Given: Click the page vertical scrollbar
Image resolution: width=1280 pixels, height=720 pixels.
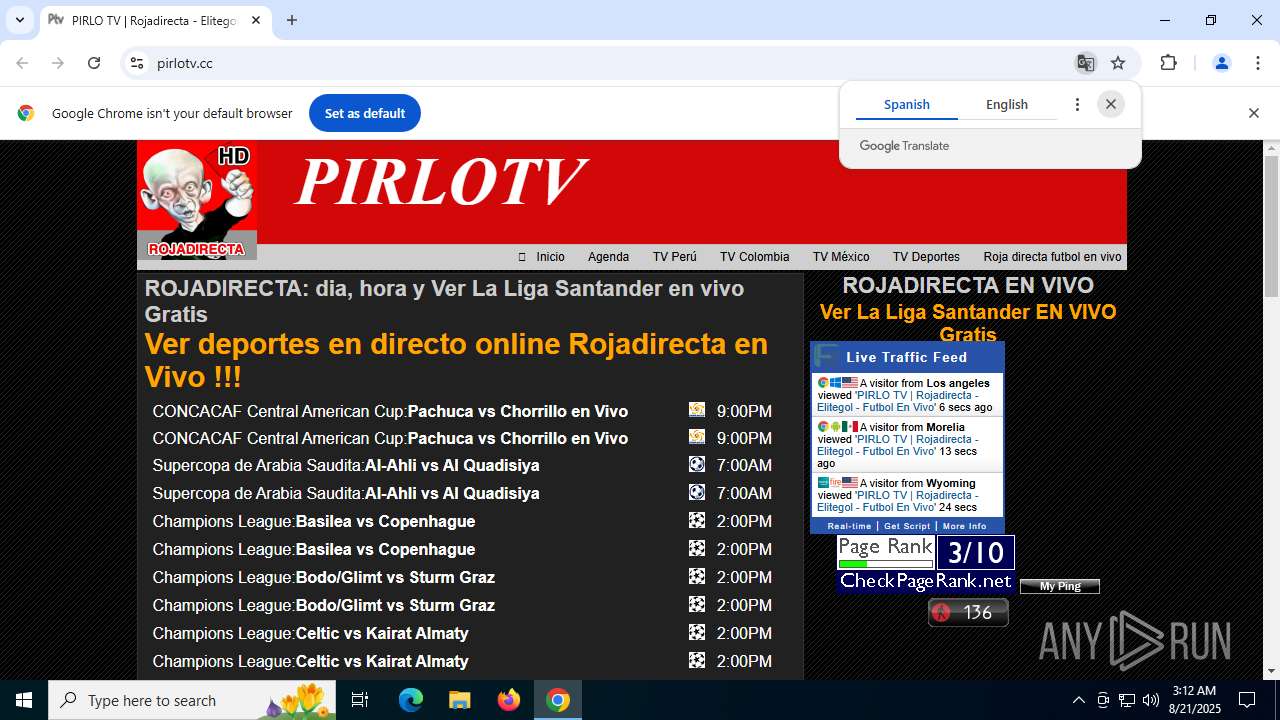Looking at the screenshot, I should tap(1271, 226).
